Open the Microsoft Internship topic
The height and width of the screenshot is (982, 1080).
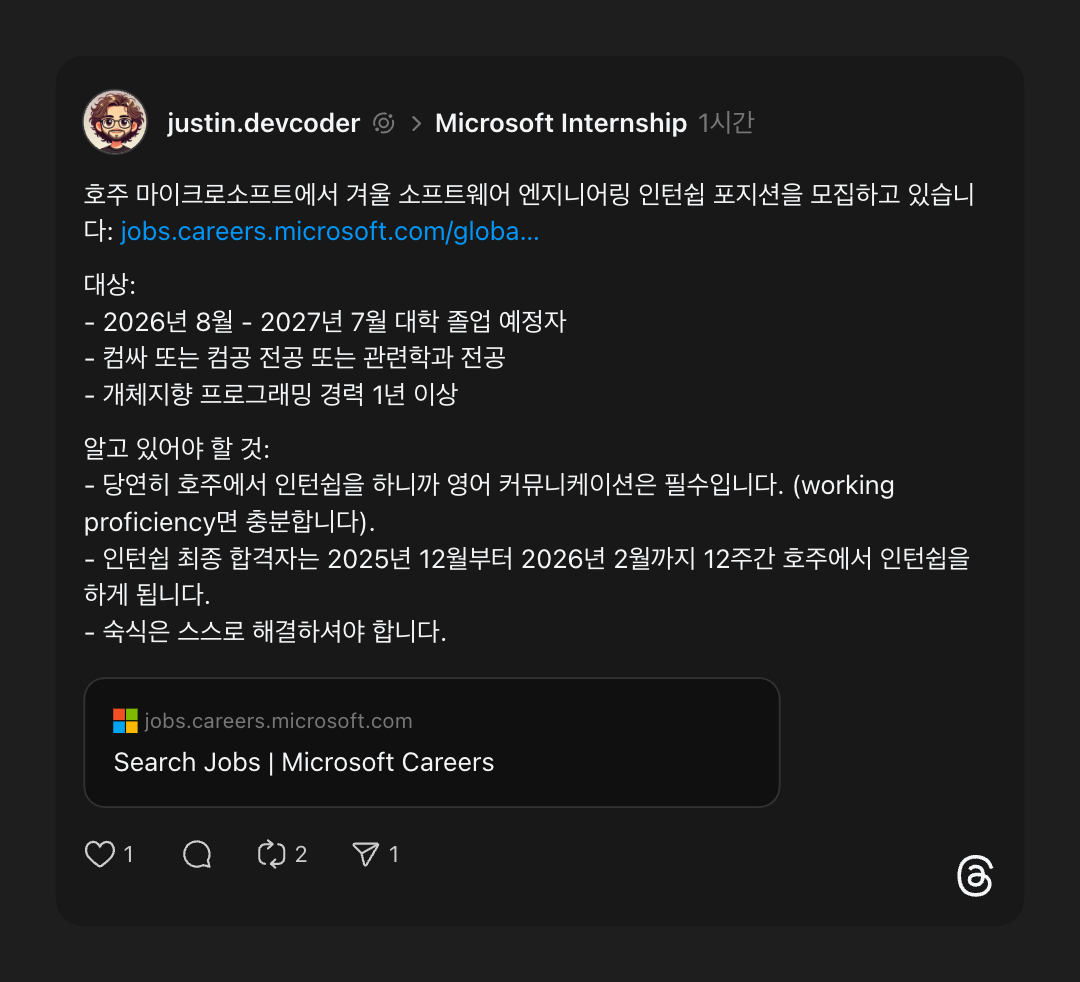point(561,123)
